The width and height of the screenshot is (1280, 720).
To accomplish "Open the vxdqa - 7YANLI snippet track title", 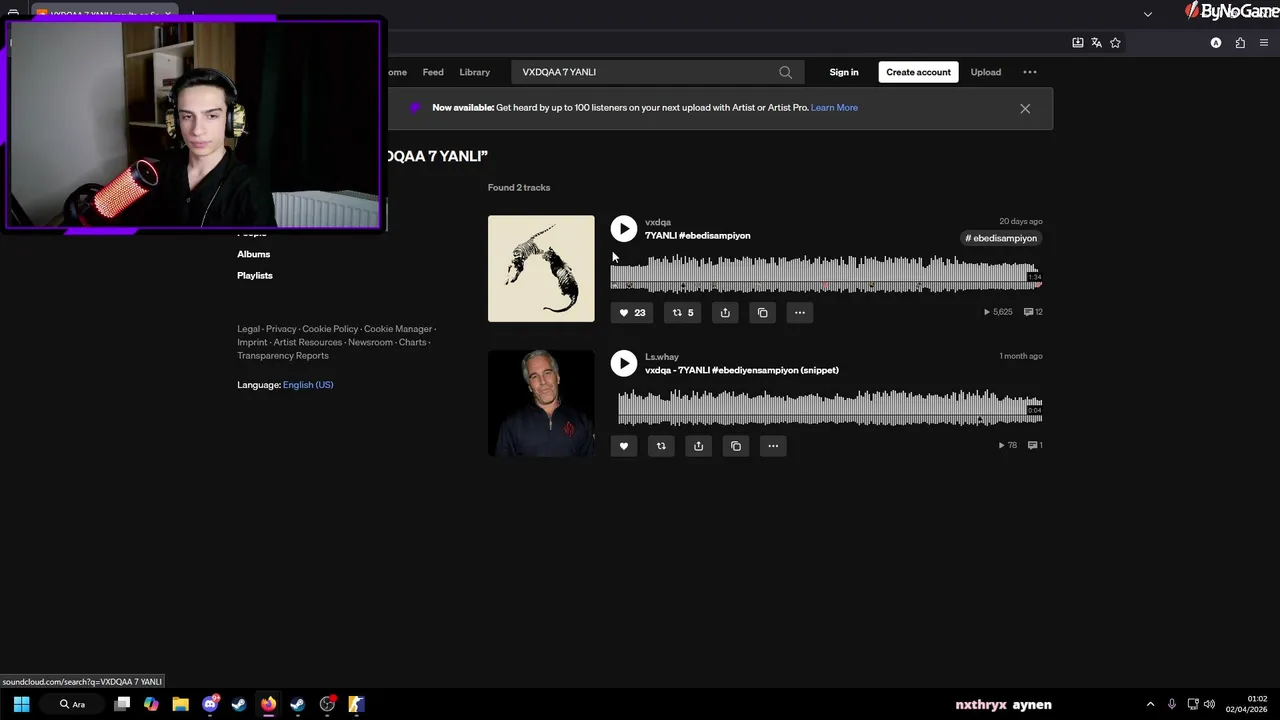I will tap(742, 370).
